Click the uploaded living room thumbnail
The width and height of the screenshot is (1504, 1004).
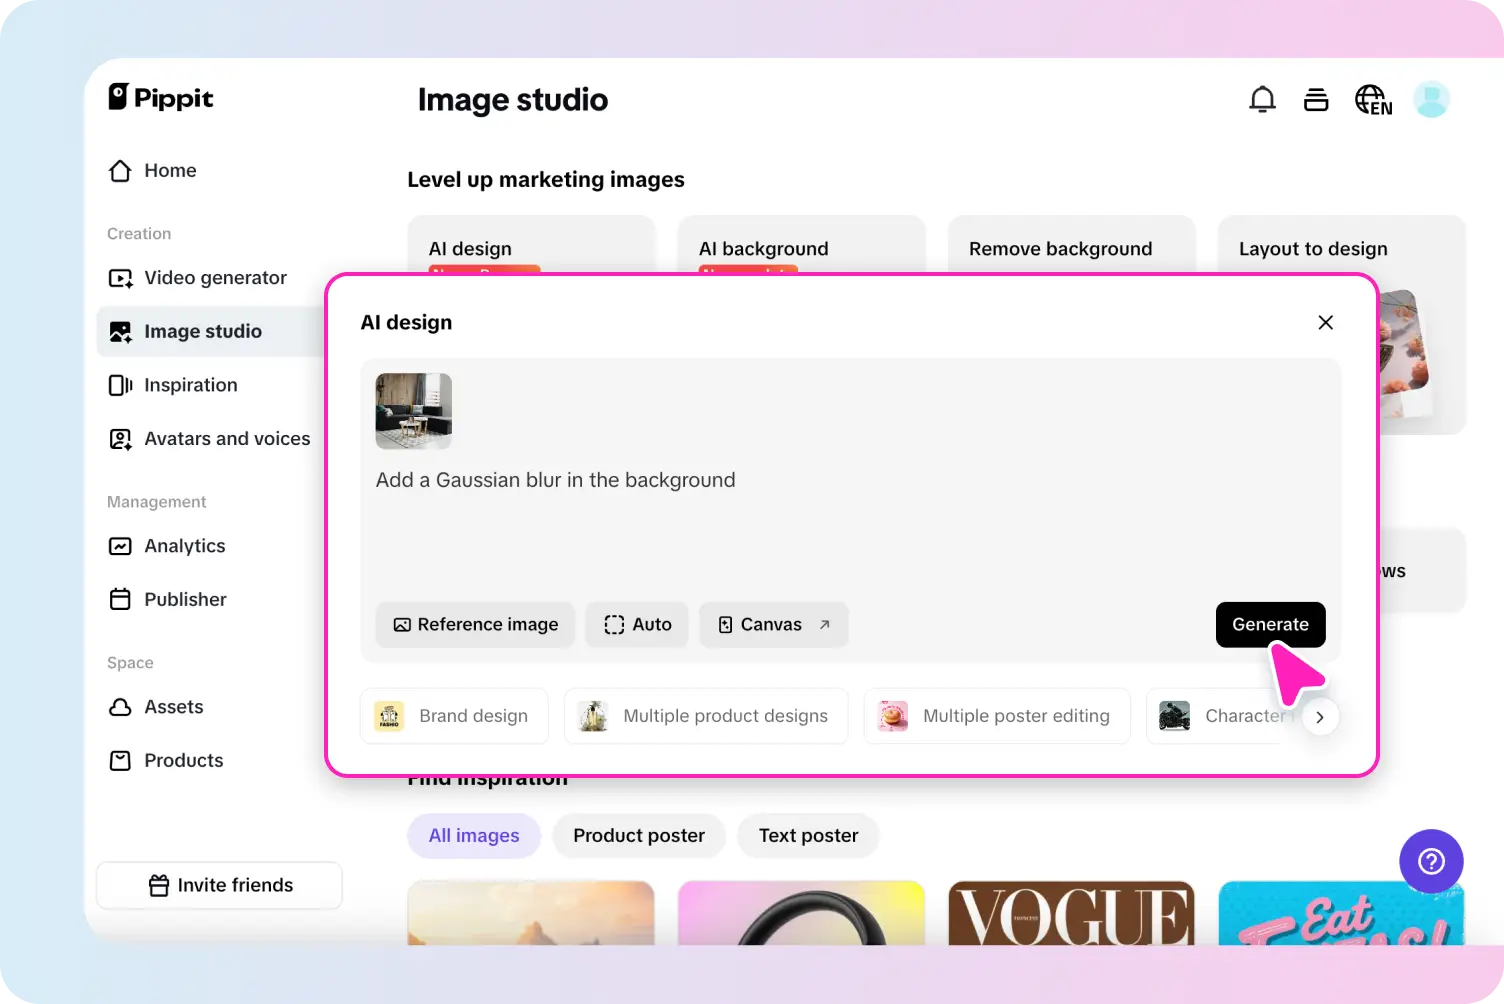414,411
